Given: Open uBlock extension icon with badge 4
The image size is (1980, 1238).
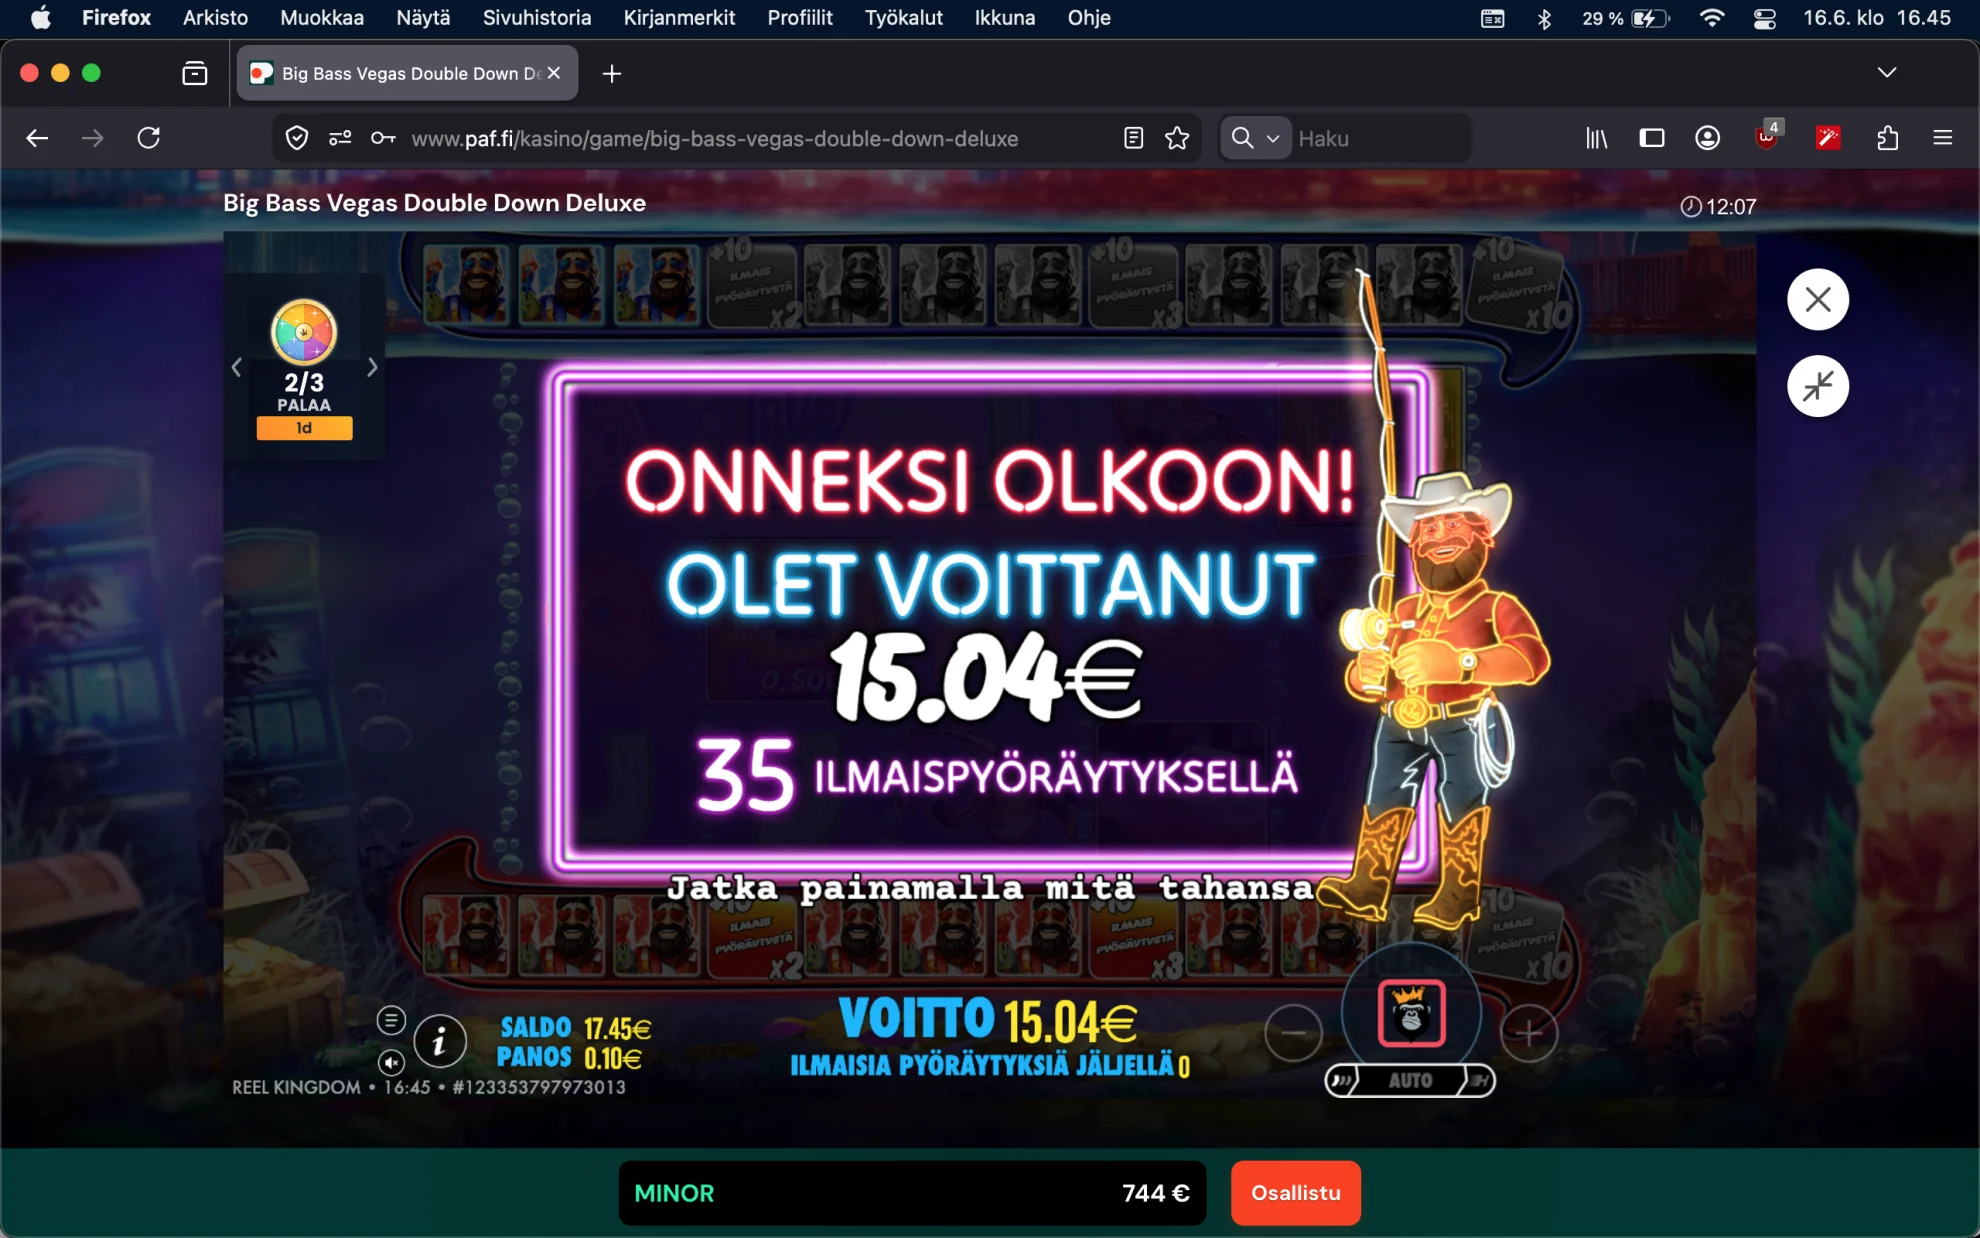Looking at the screenshot, I should [x=1767, y=136].
